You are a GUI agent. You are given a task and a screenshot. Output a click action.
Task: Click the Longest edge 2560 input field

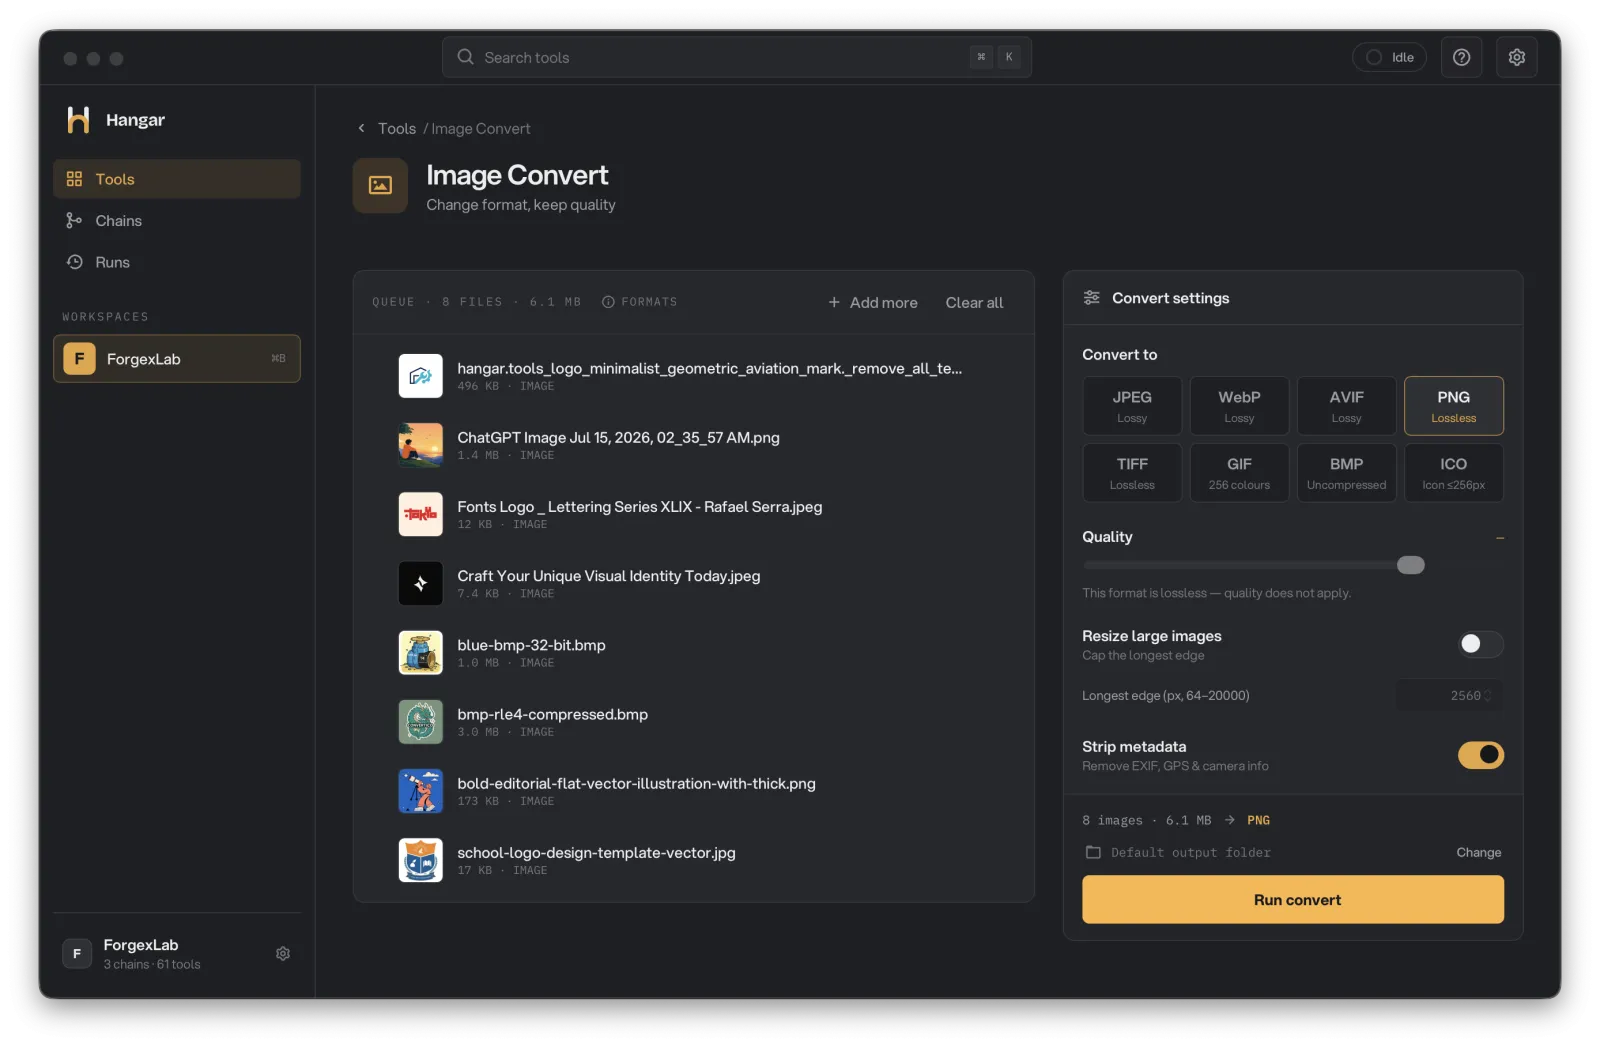pyautogui.click(x=1449, y=696)
